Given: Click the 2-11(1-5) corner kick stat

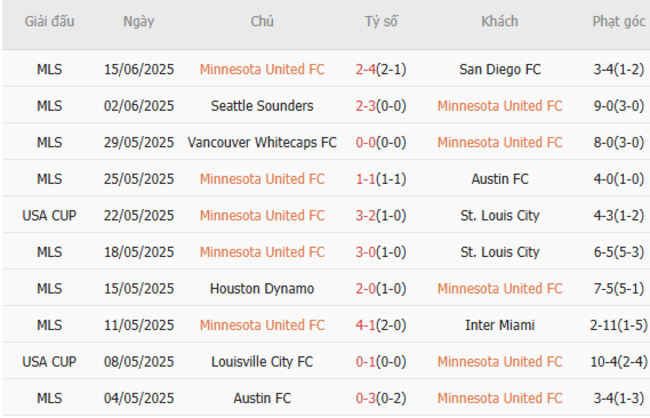Looking at the screenshot, I should point(618,325).
